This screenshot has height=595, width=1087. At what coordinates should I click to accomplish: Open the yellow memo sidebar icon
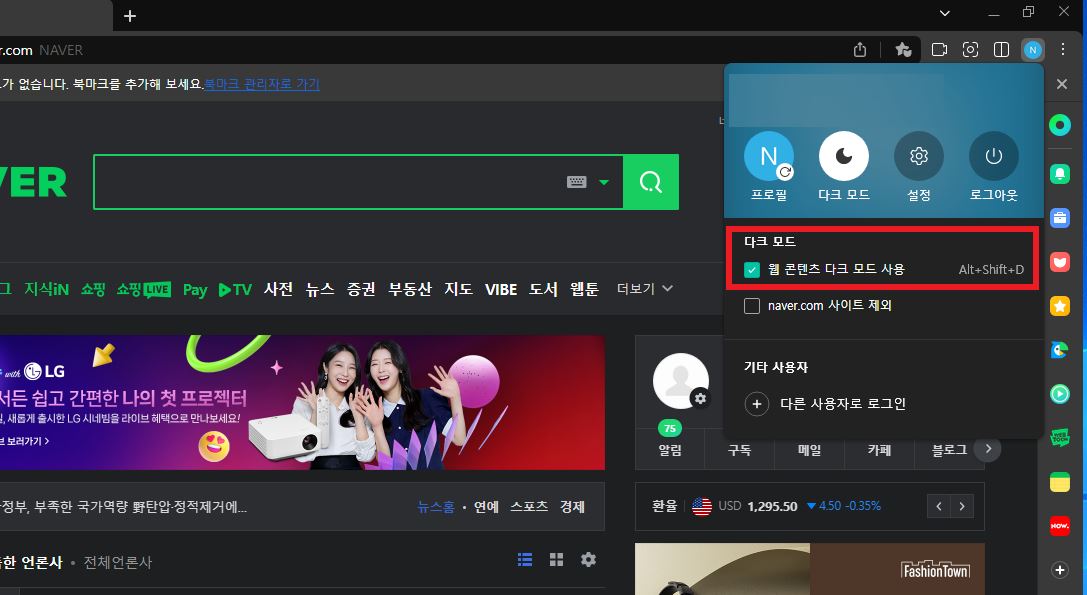pos(1059,481)
